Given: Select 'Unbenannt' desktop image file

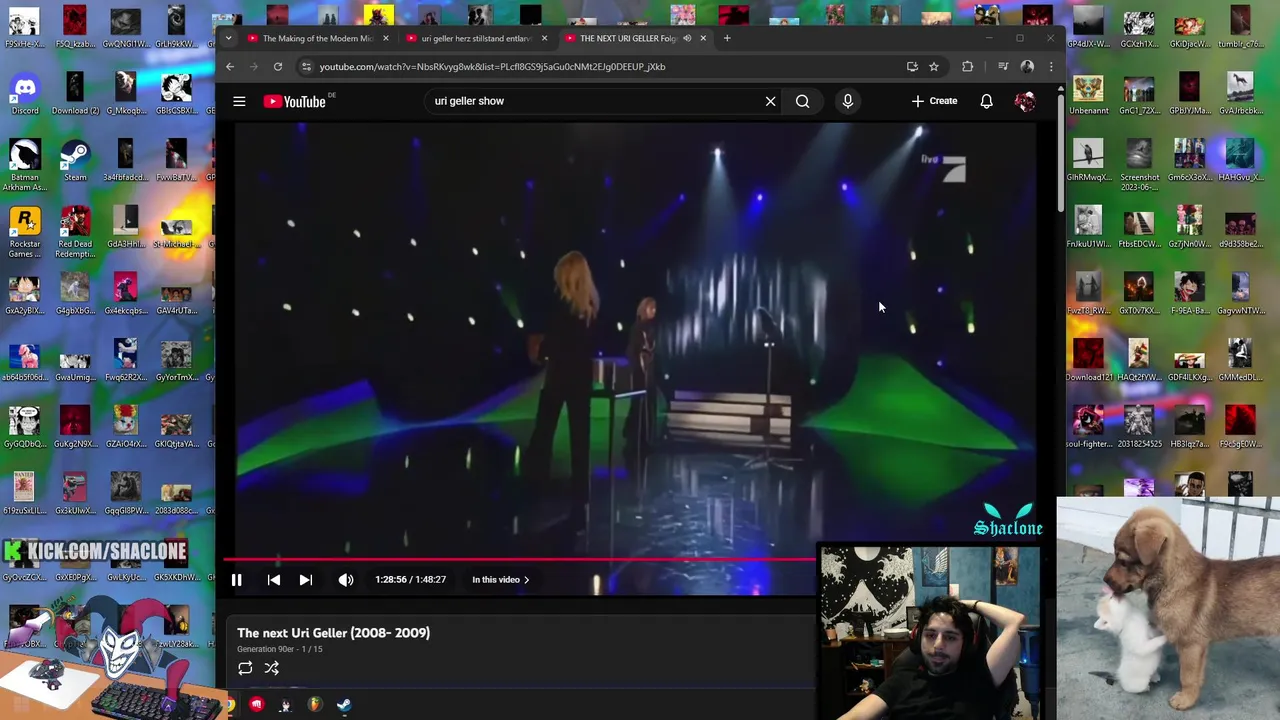Looking at the screenshot, I should click(1088, 94).
